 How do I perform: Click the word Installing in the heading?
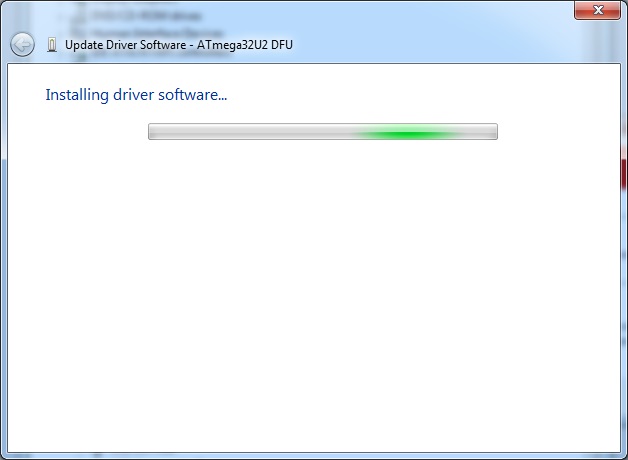click(75, 95)
